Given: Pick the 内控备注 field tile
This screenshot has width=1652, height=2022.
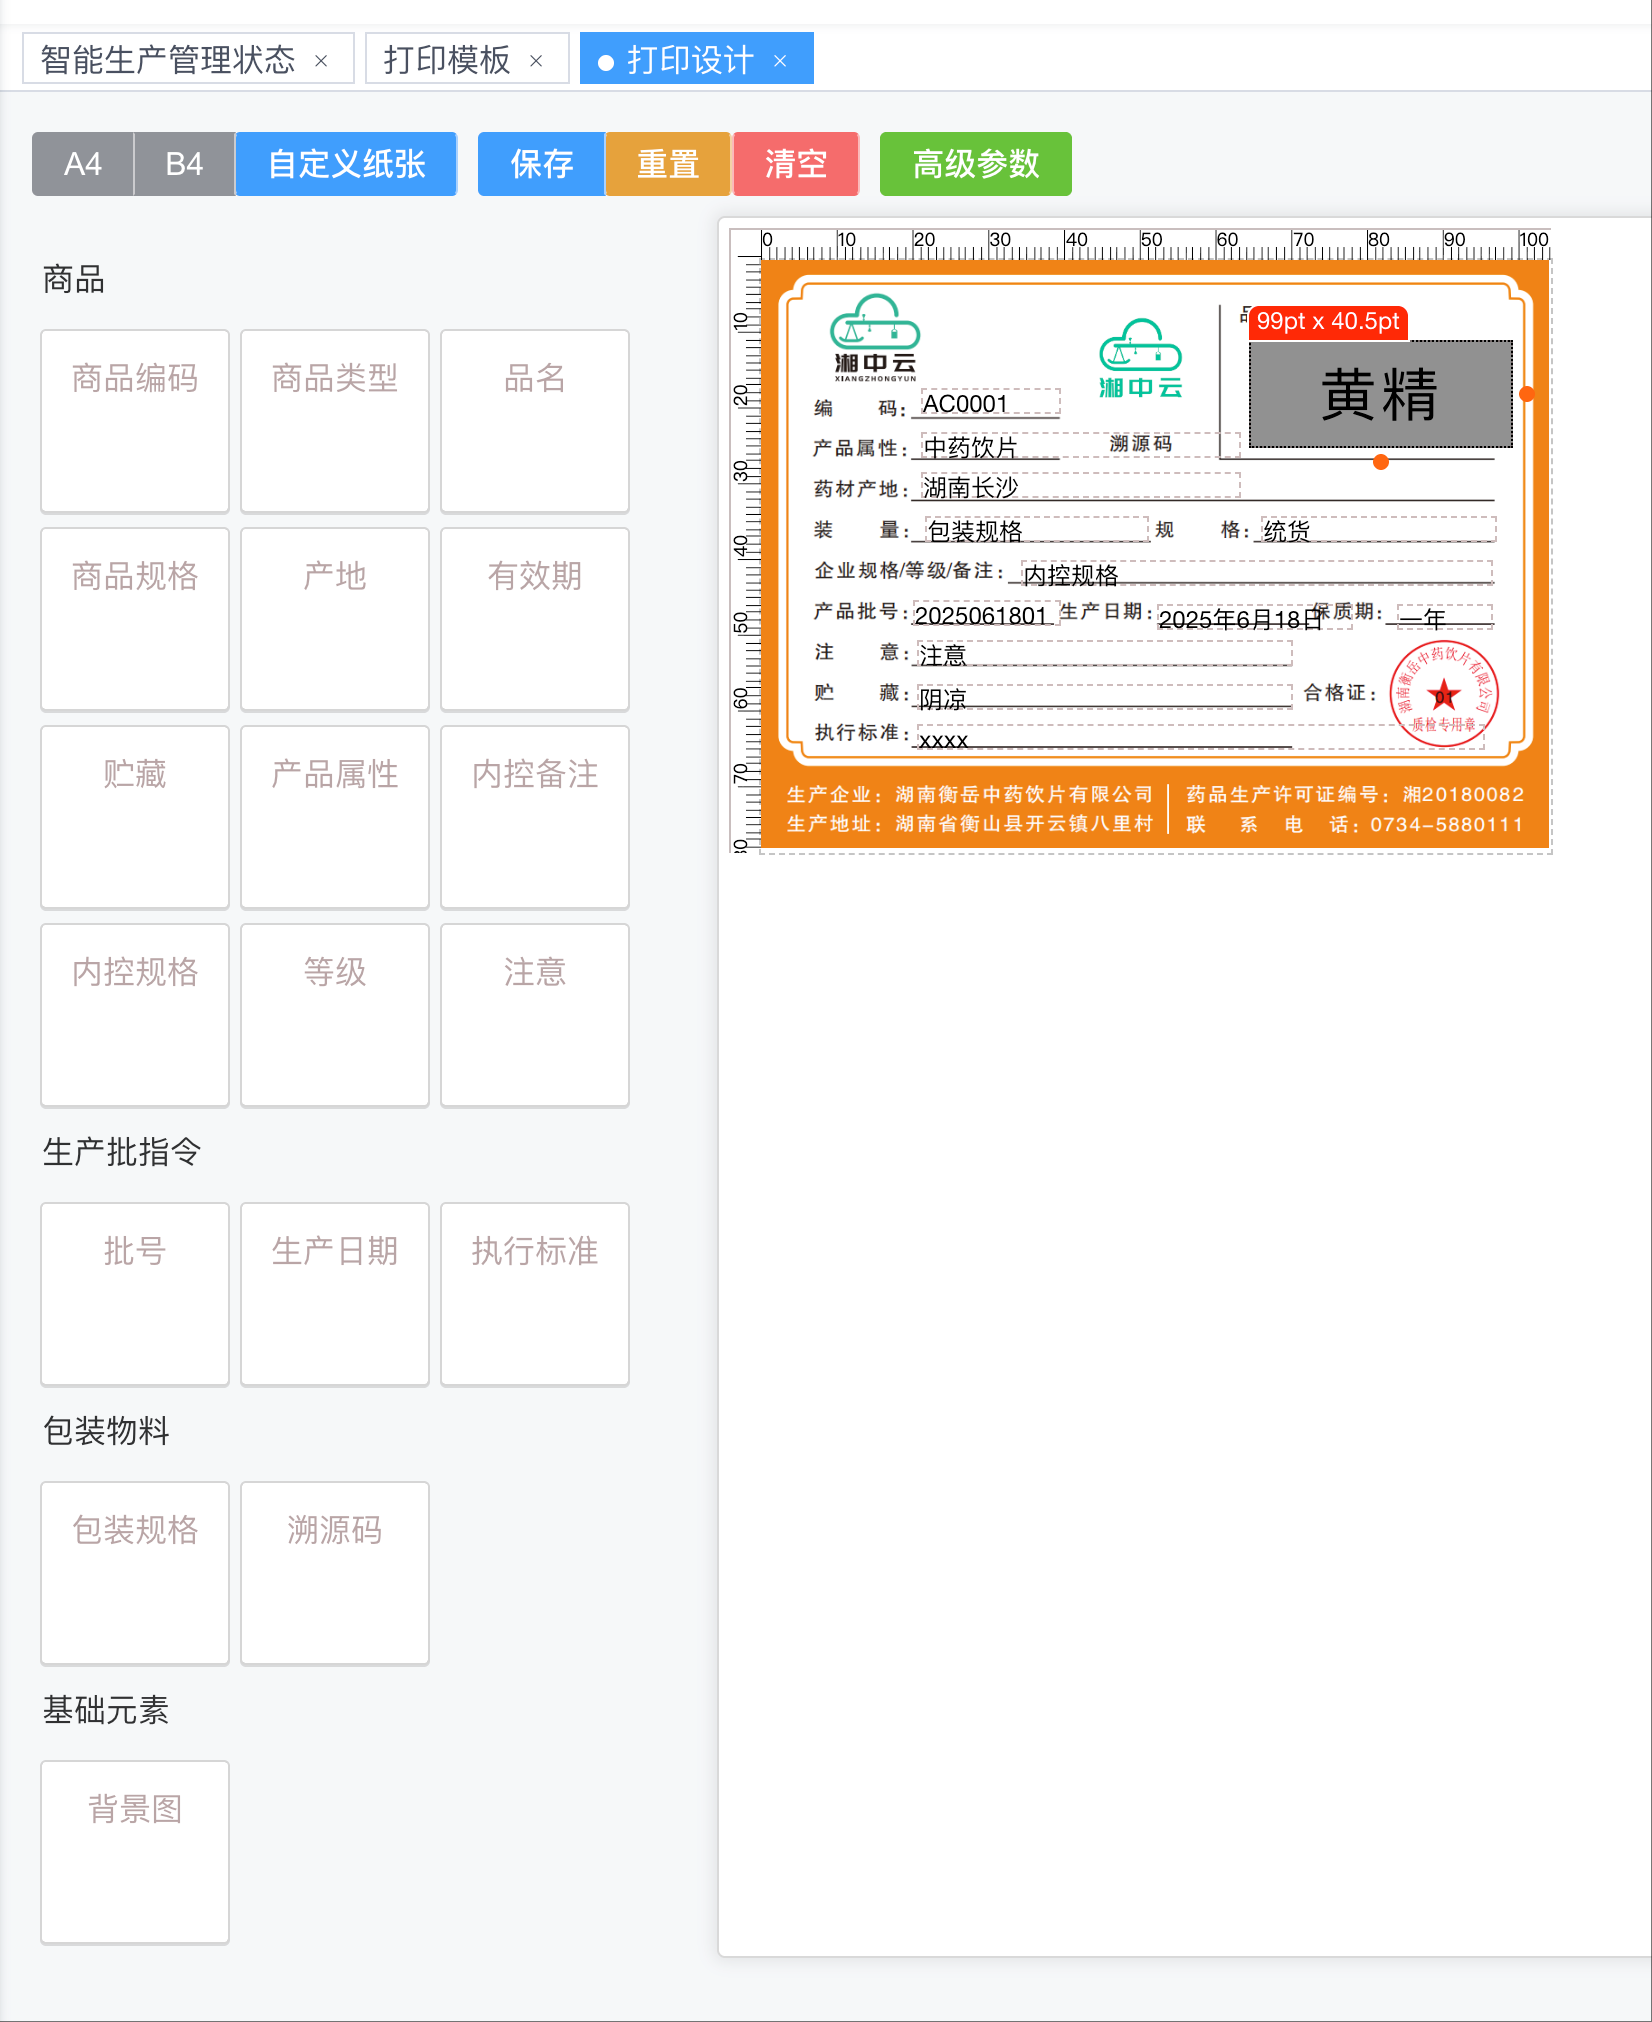Looking at the screenshot, I should point(535,817).
